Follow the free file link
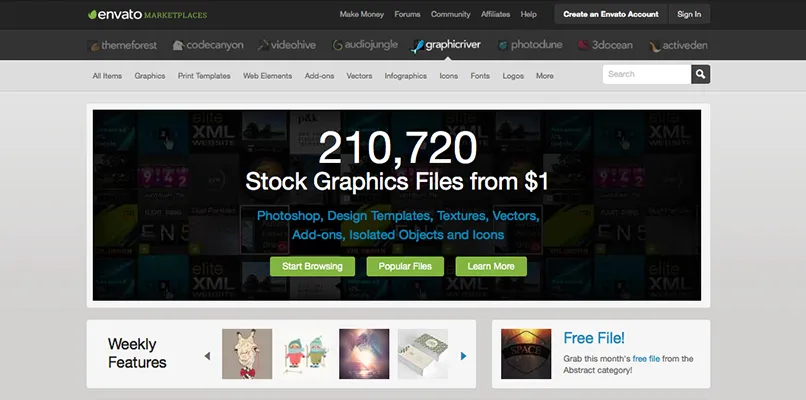Image resolution: width=806 pixels, height=400 pixels. click(646, 359)
